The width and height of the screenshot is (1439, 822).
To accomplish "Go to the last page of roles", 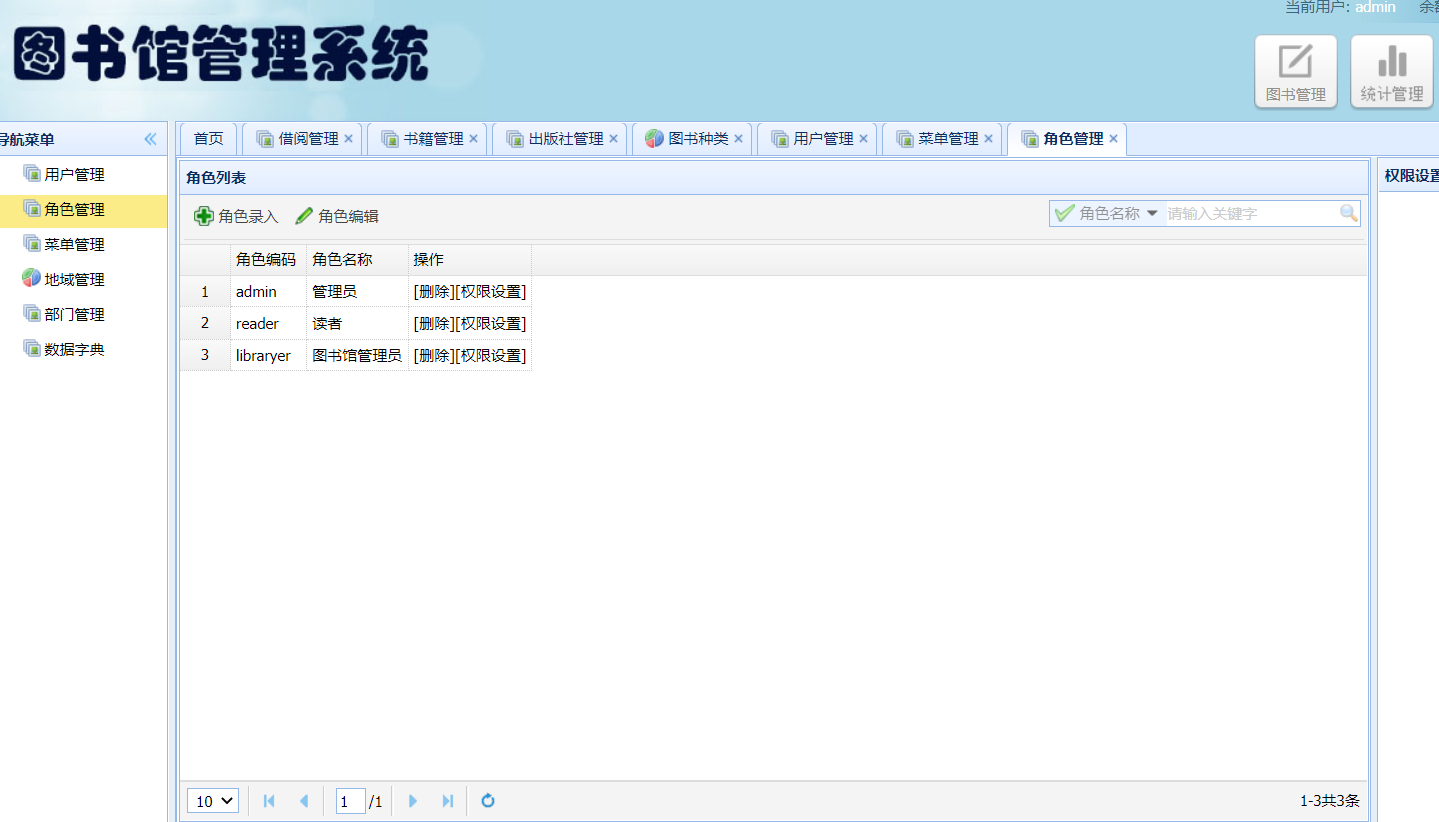I will coord(448,801).
